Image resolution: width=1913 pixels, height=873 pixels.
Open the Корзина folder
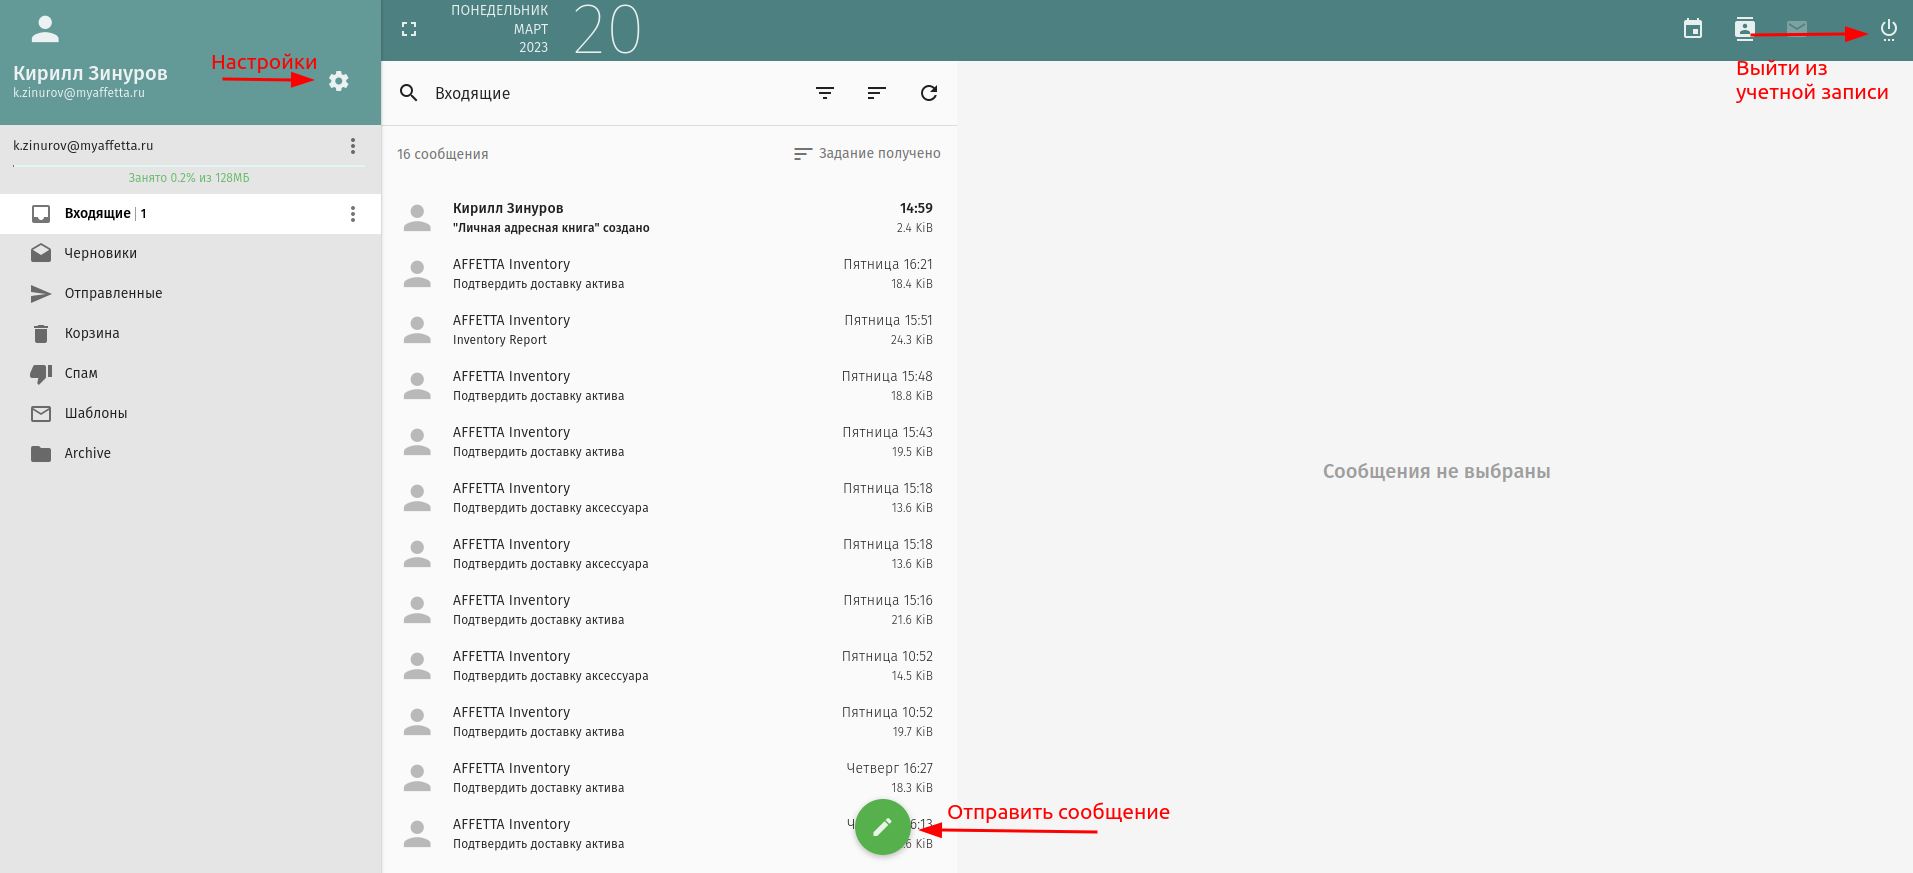[91, 333]
